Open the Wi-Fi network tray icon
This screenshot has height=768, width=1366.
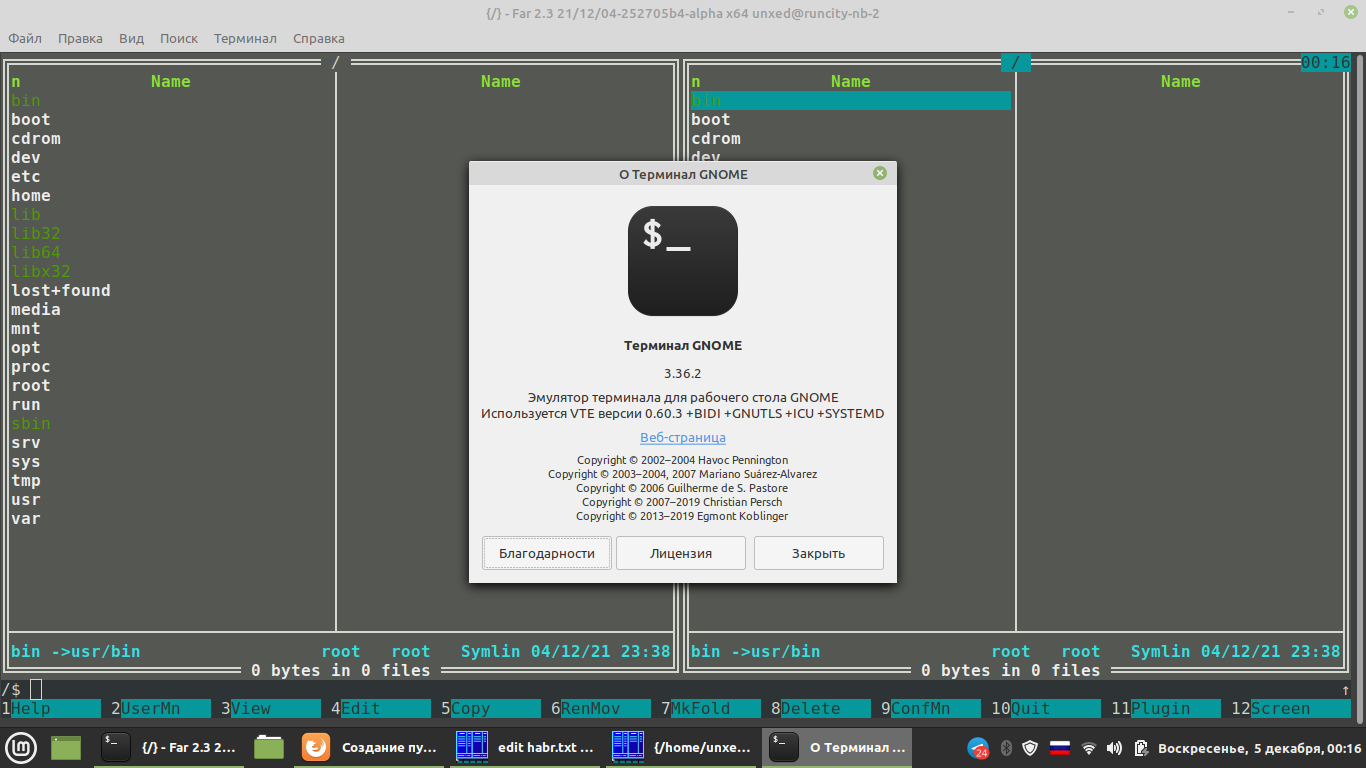point(1089,748)
